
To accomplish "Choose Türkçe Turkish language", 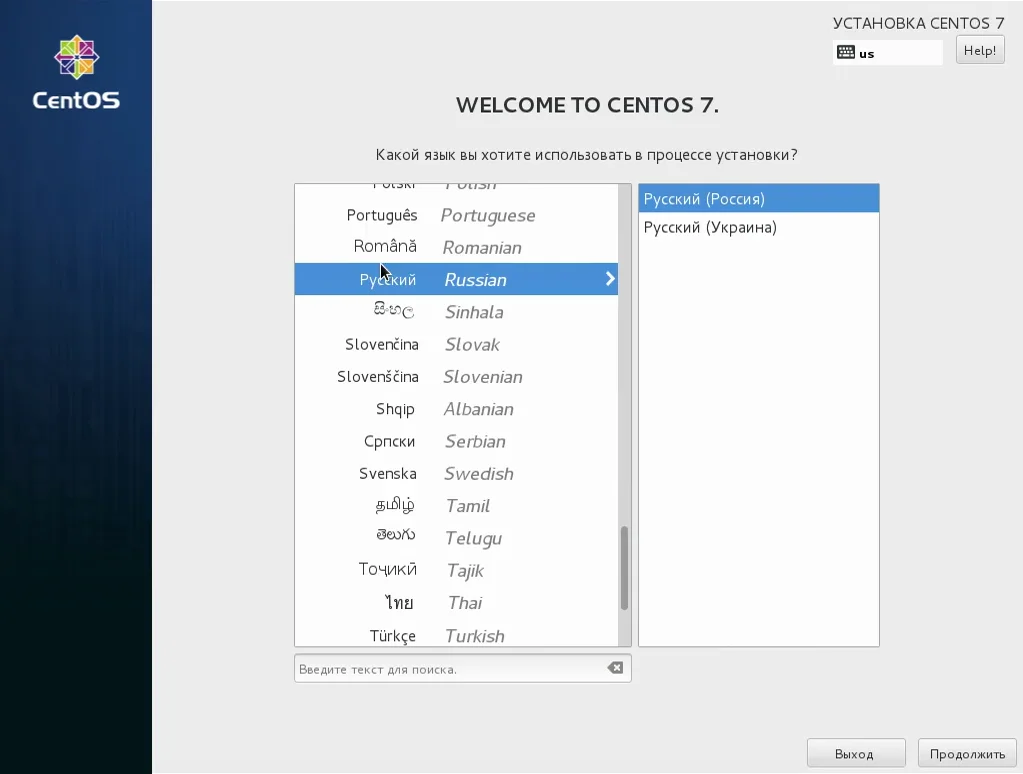I will click(x=456, y=634).
